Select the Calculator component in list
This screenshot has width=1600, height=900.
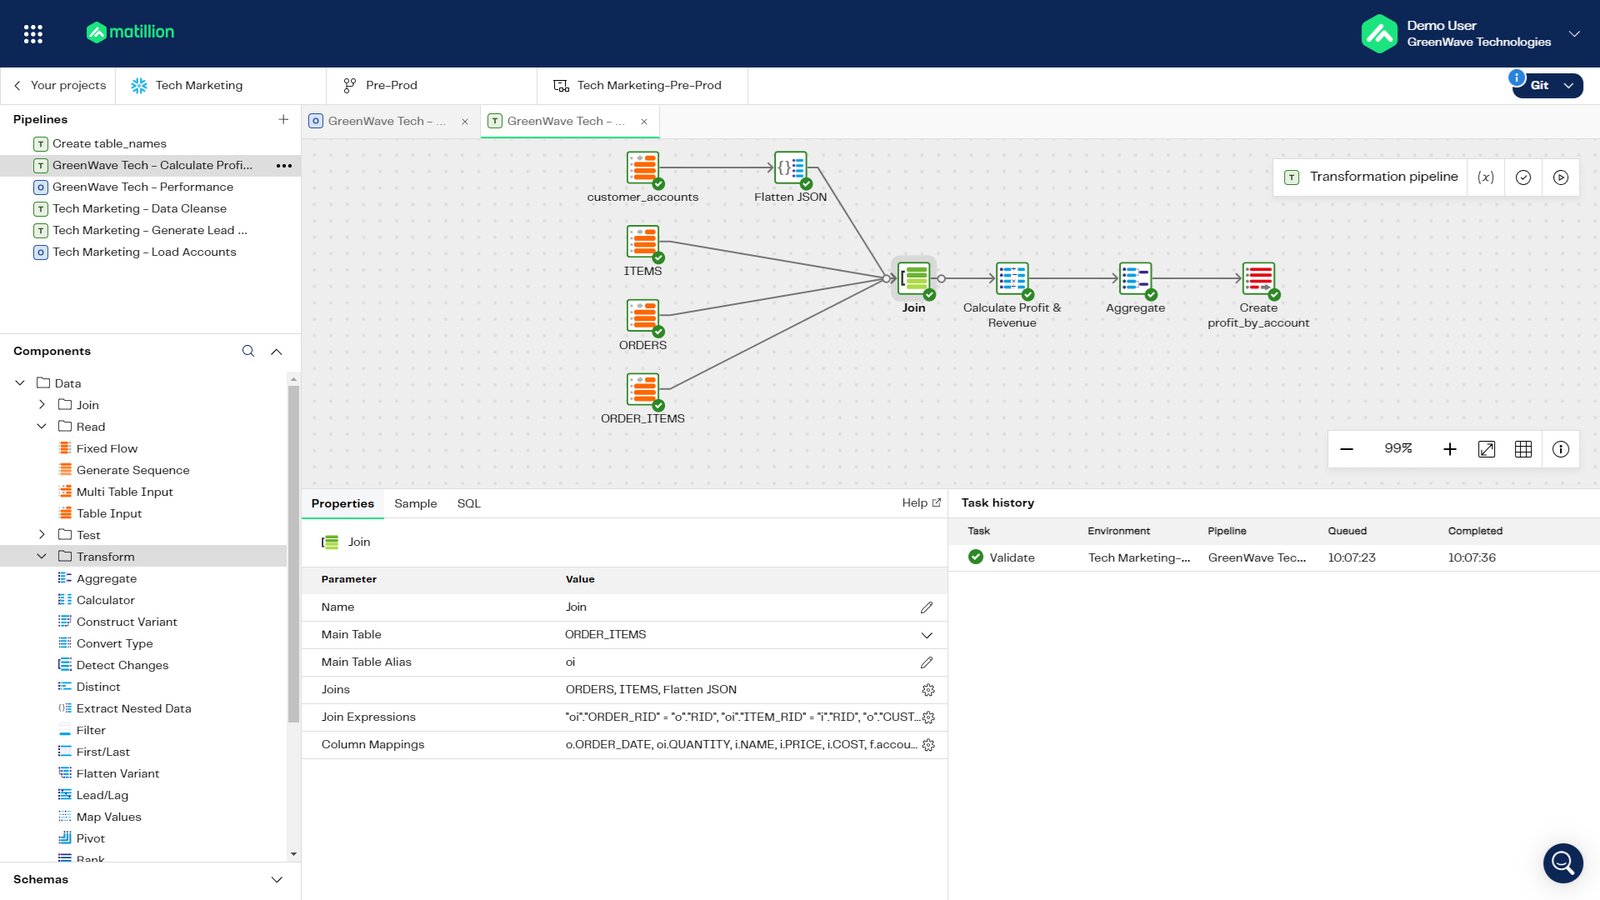tap(105, 600)
